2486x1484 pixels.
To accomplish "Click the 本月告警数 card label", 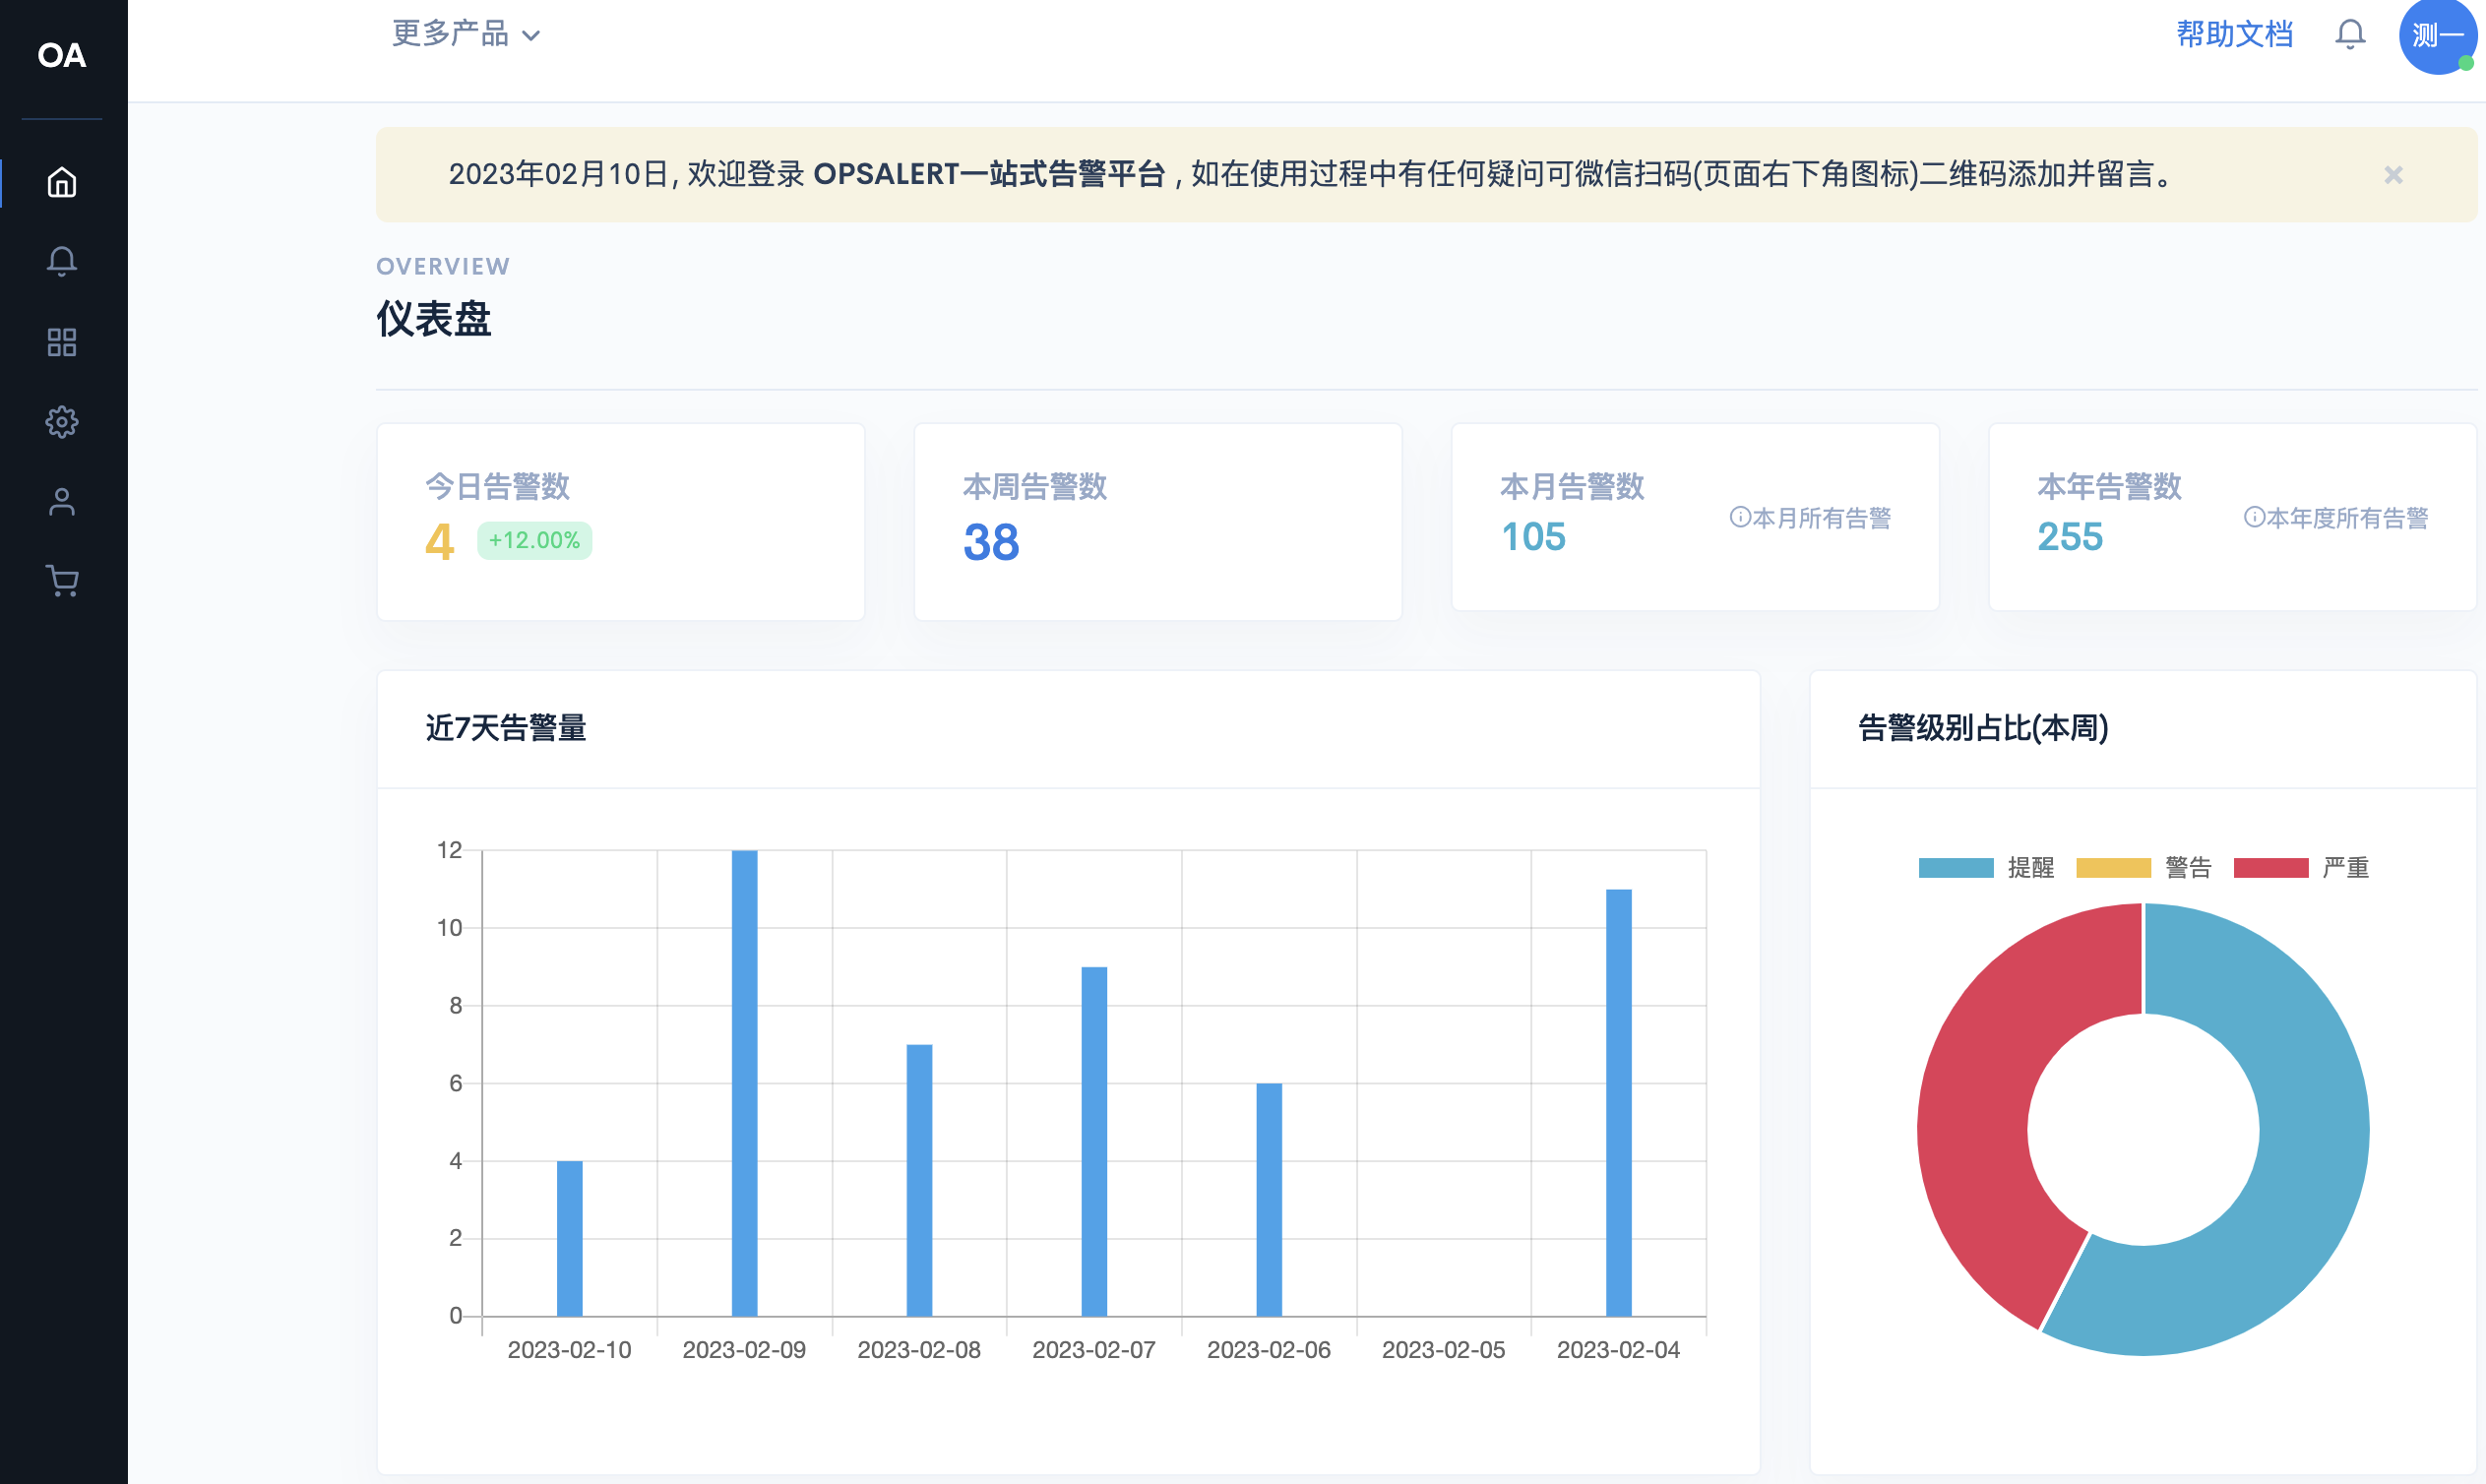I will click(x=1572, y=486).
